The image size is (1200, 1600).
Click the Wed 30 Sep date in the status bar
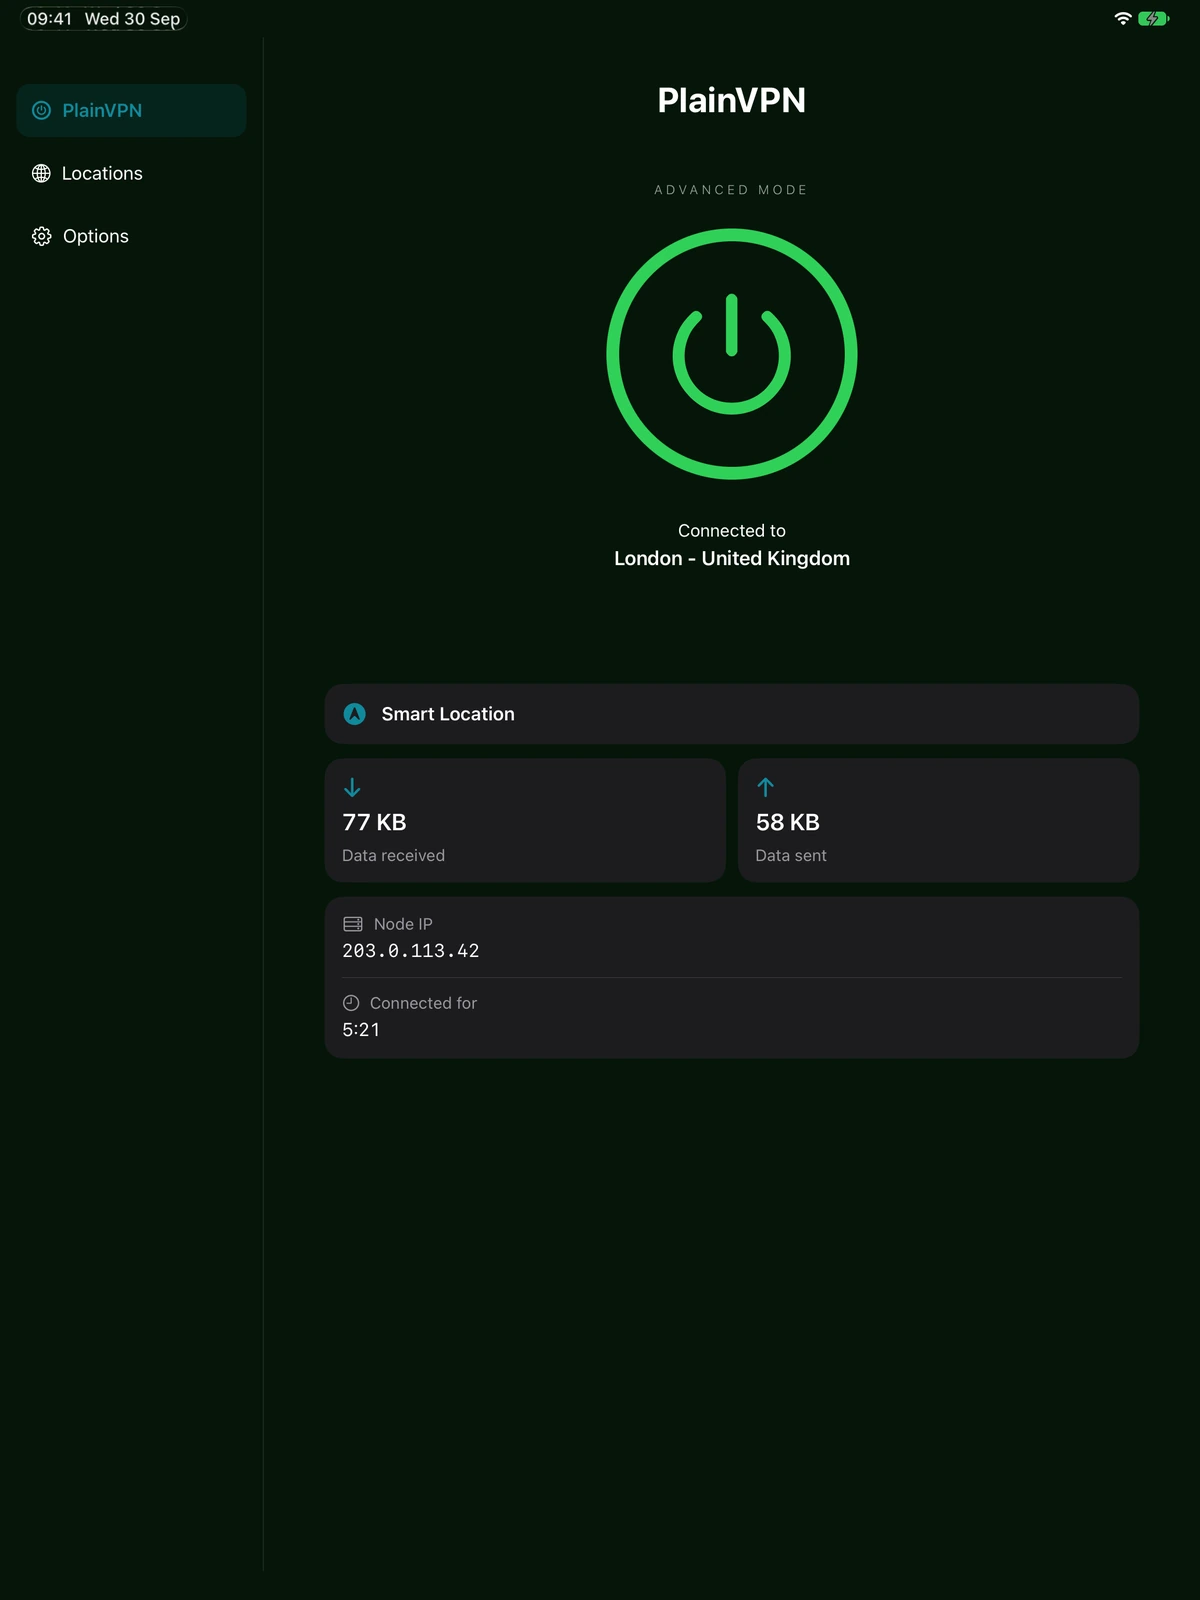coord(132,19)
